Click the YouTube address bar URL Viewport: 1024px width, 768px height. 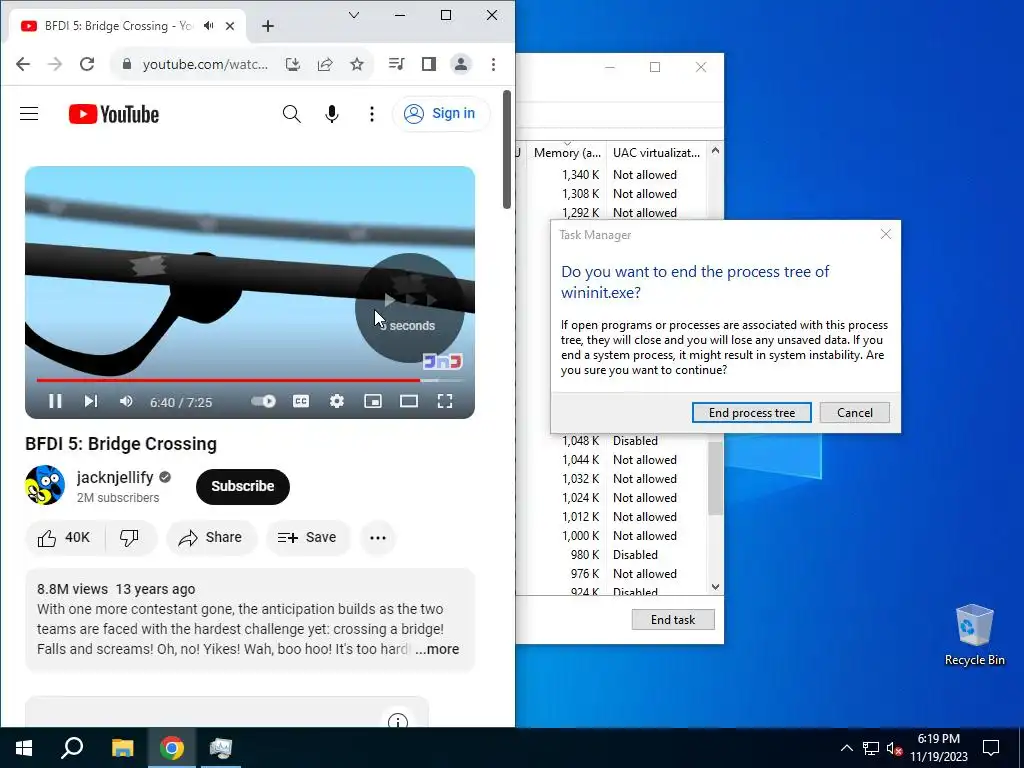(205, 64)
